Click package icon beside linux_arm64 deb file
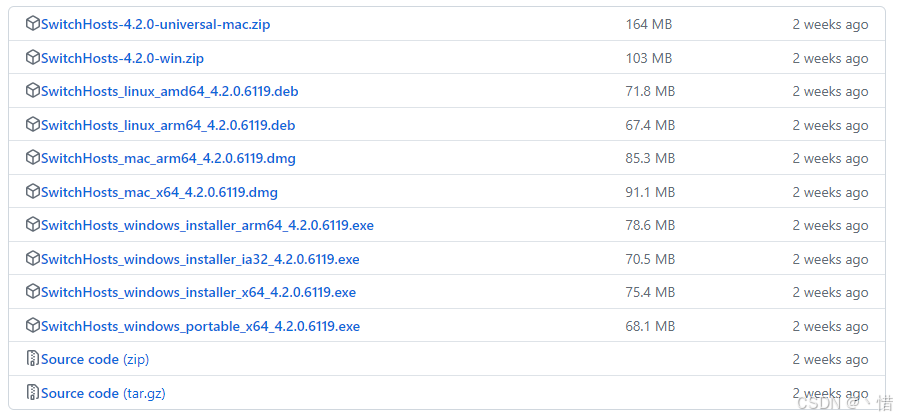This screenshot has height=418, width=897. (x=33, y=125)
